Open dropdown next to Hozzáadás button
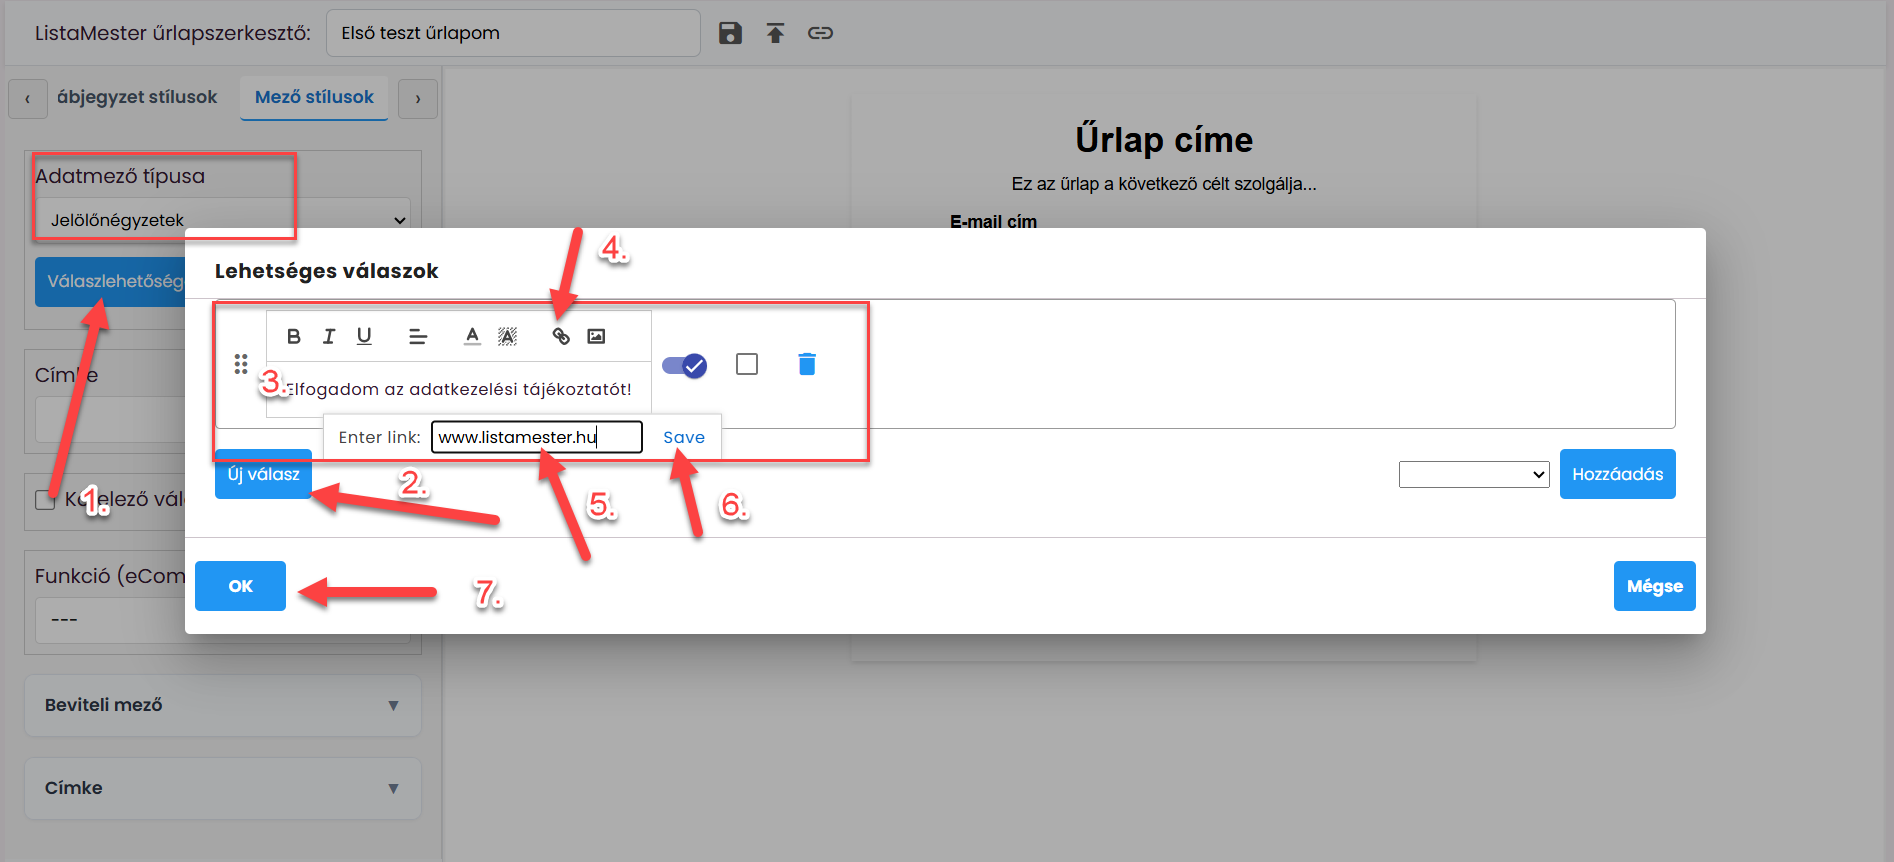Image resolution: width=1894 pixels, height=862 pixels. (1474, 474)
